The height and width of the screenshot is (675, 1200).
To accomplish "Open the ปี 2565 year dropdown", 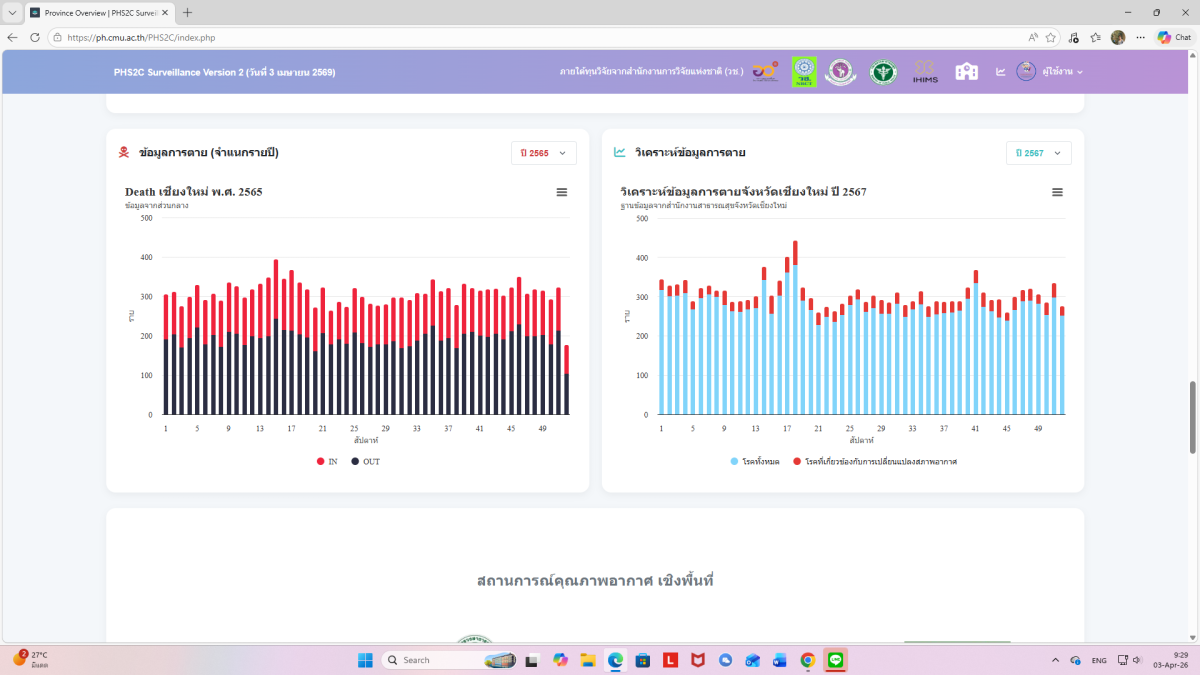I will pyautogui.click(x=543, y=153).
